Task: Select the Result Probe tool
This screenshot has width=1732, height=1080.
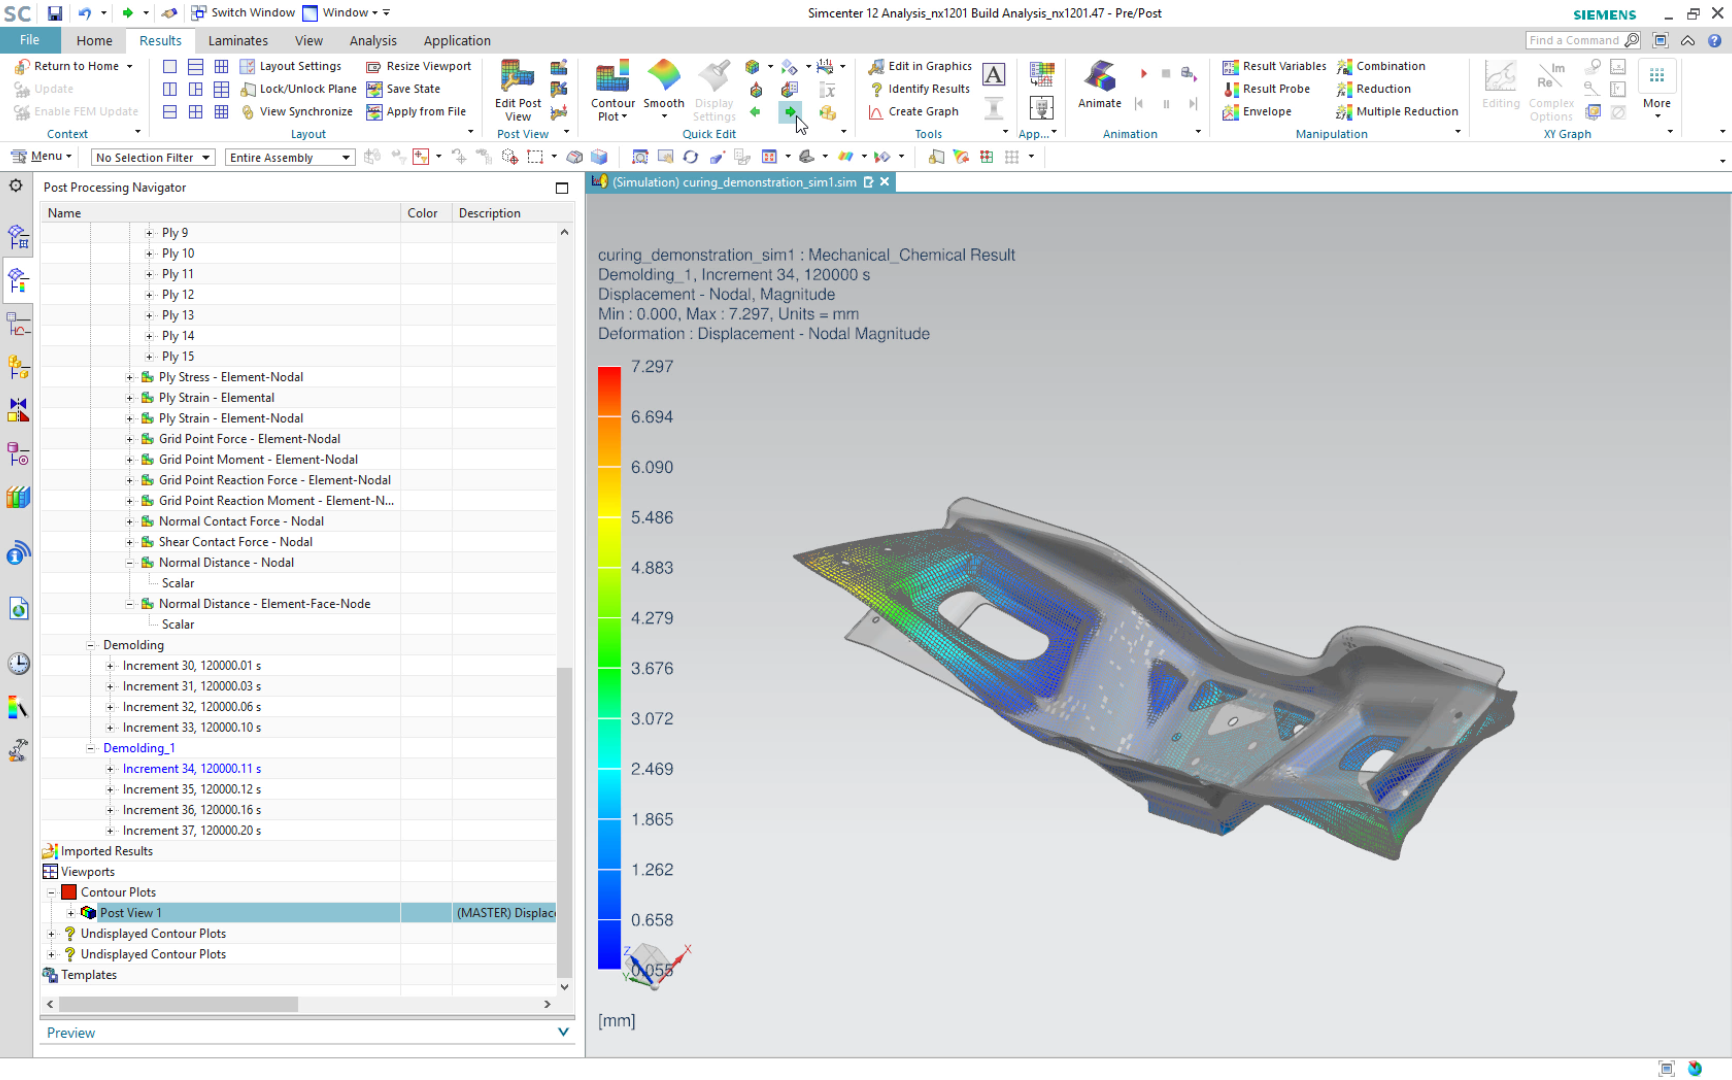Action: (x=1266, y=89)
